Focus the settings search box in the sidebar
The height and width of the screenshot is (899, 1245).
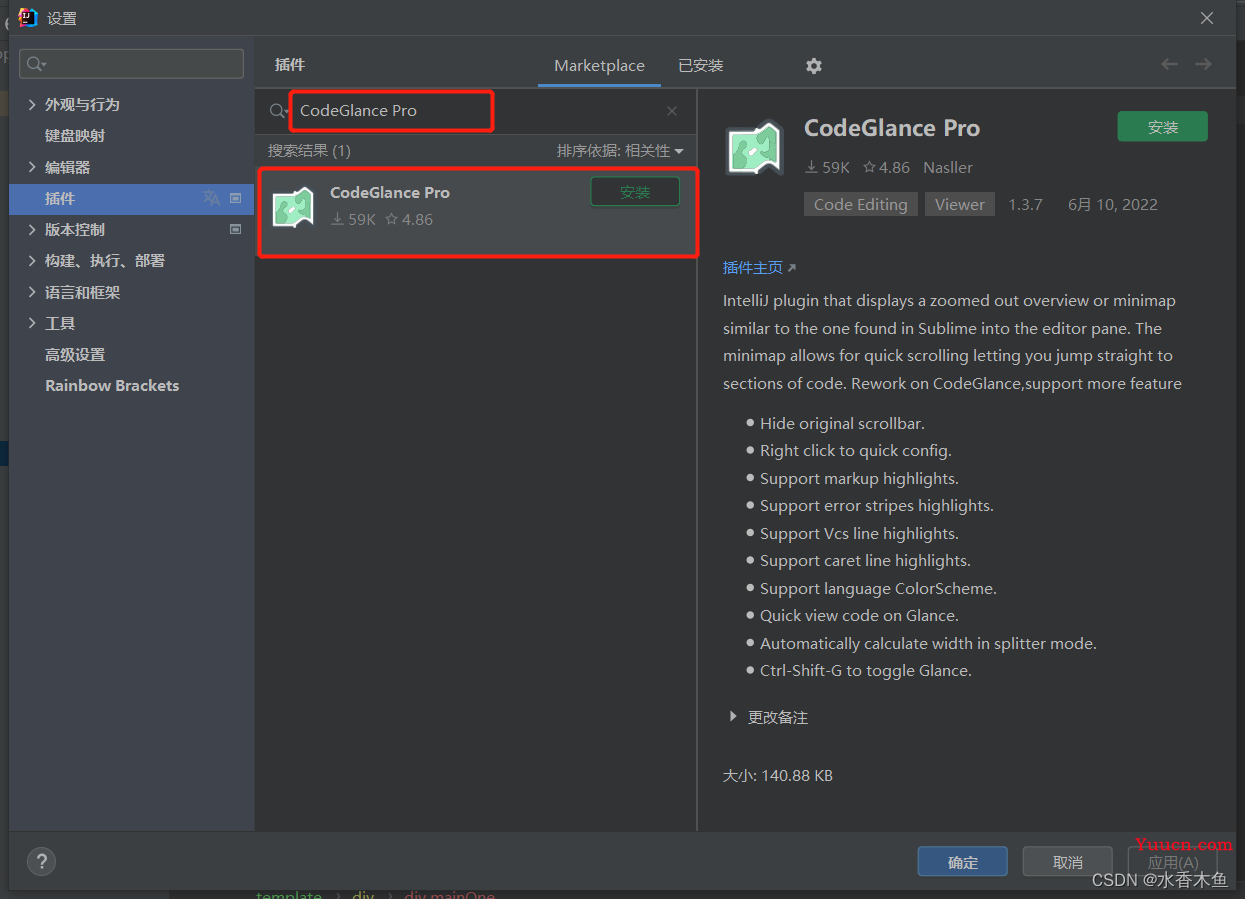pyautogui.click(x=131, y=64)
